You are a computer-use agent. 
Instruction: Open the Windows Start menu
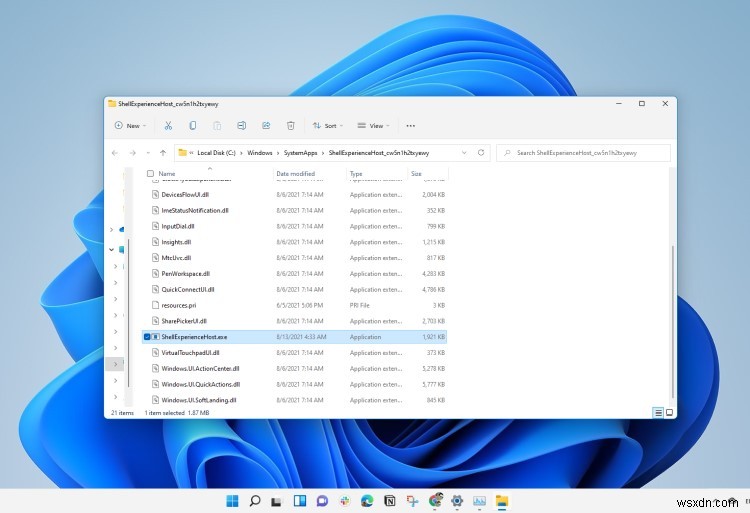(232, 501)
